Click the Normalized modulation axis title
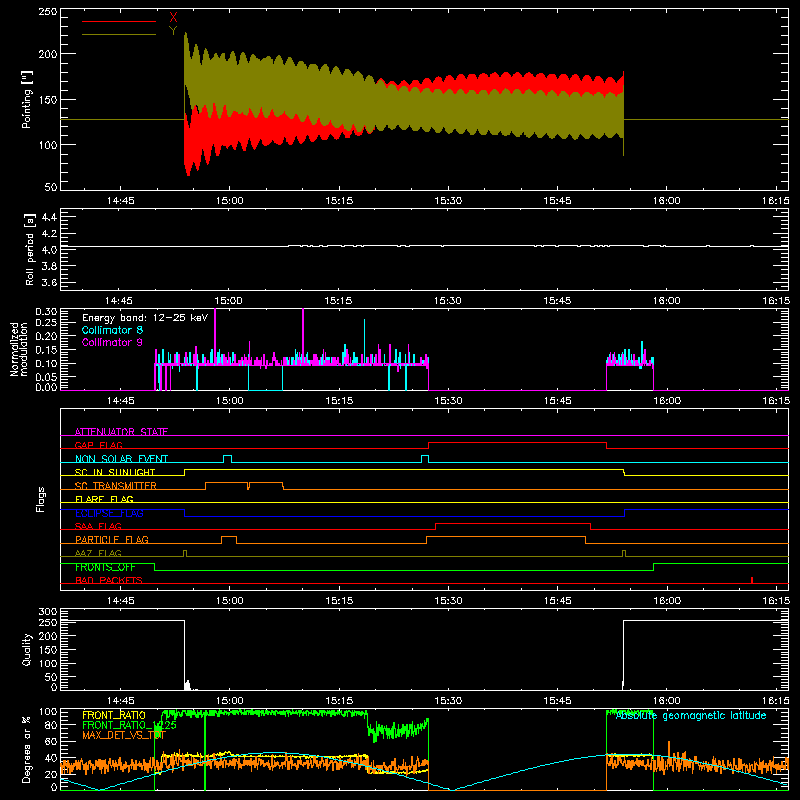This screenshot has width=800, height=800. pyautogui.click(x=19, y=349)
